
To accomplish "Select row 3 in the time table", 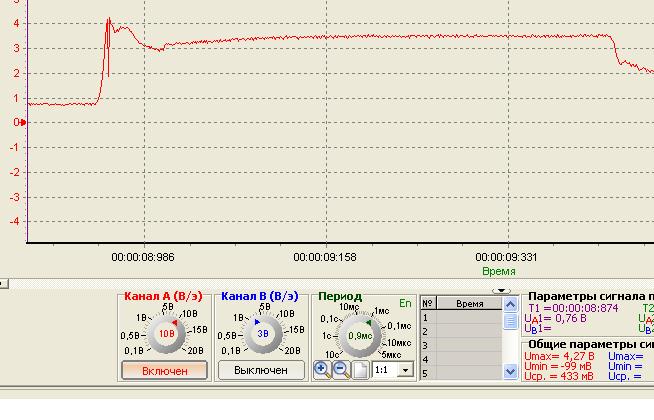I will click(x=461, y=345).
